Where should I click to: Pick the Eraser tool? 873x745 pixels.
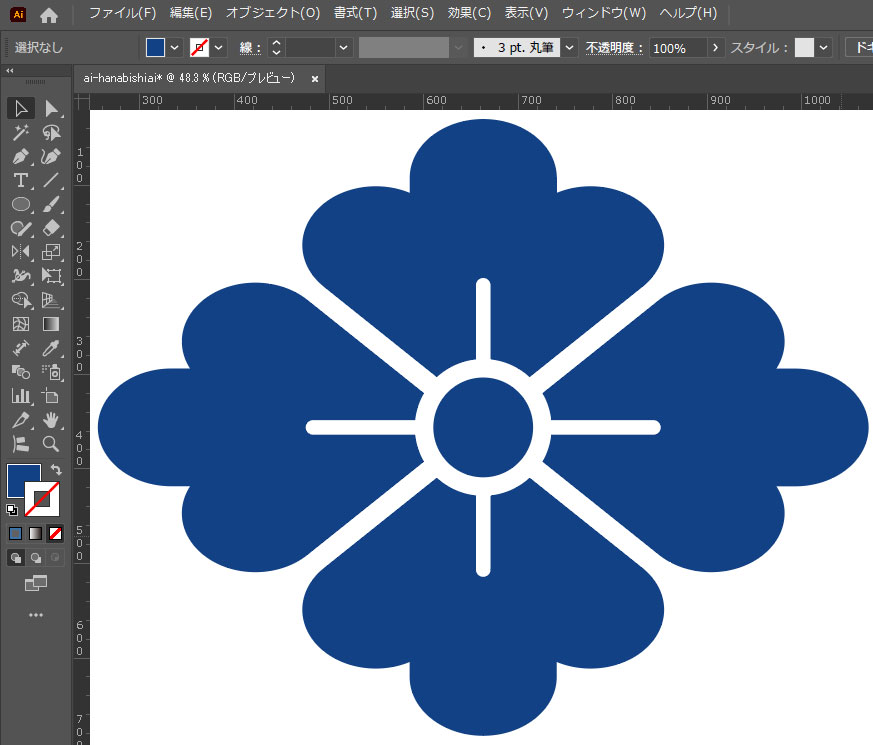coord(52,228)
